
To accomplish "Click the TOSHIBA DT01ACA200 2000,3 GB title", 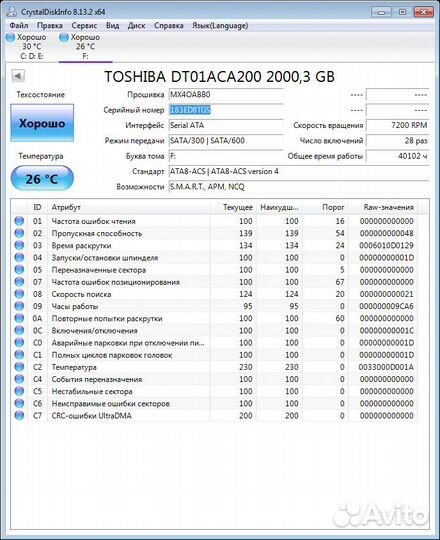I will 219,76.
